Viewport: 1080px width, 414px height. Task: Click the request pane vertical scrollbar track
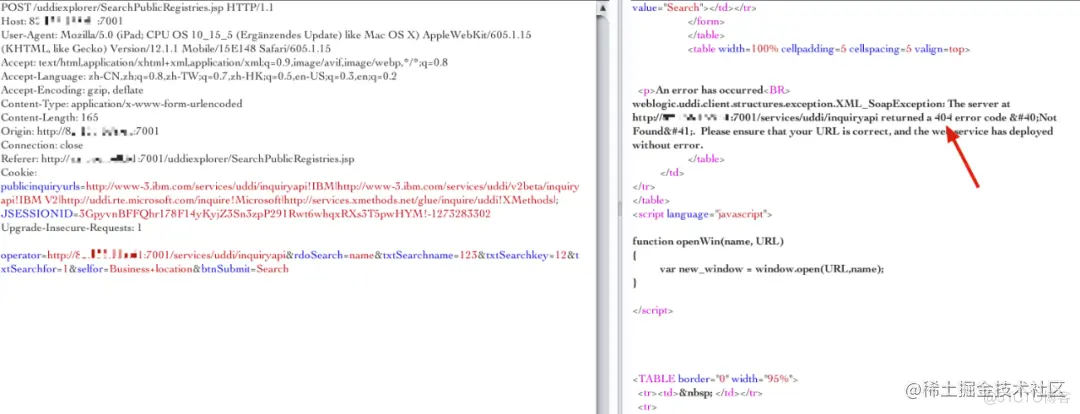click(x=603, y=214)
